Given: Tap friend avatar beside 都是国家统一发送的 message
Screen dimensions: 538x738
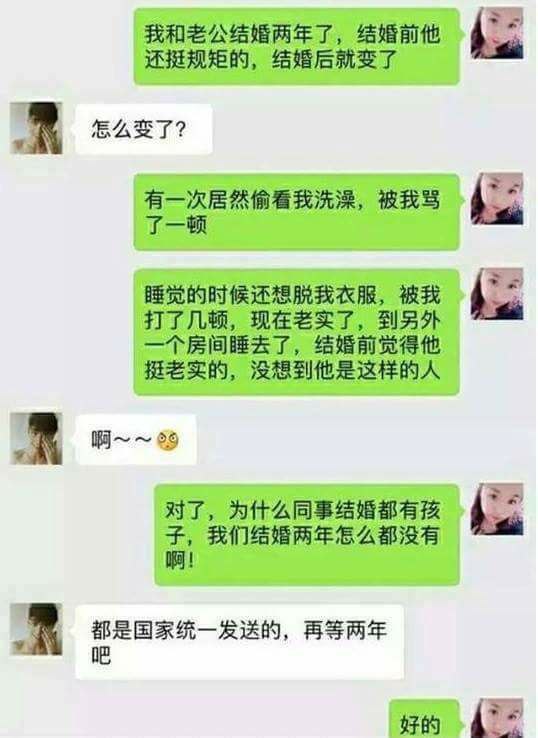Looking at the screenshot, I should tap(36, 629).
